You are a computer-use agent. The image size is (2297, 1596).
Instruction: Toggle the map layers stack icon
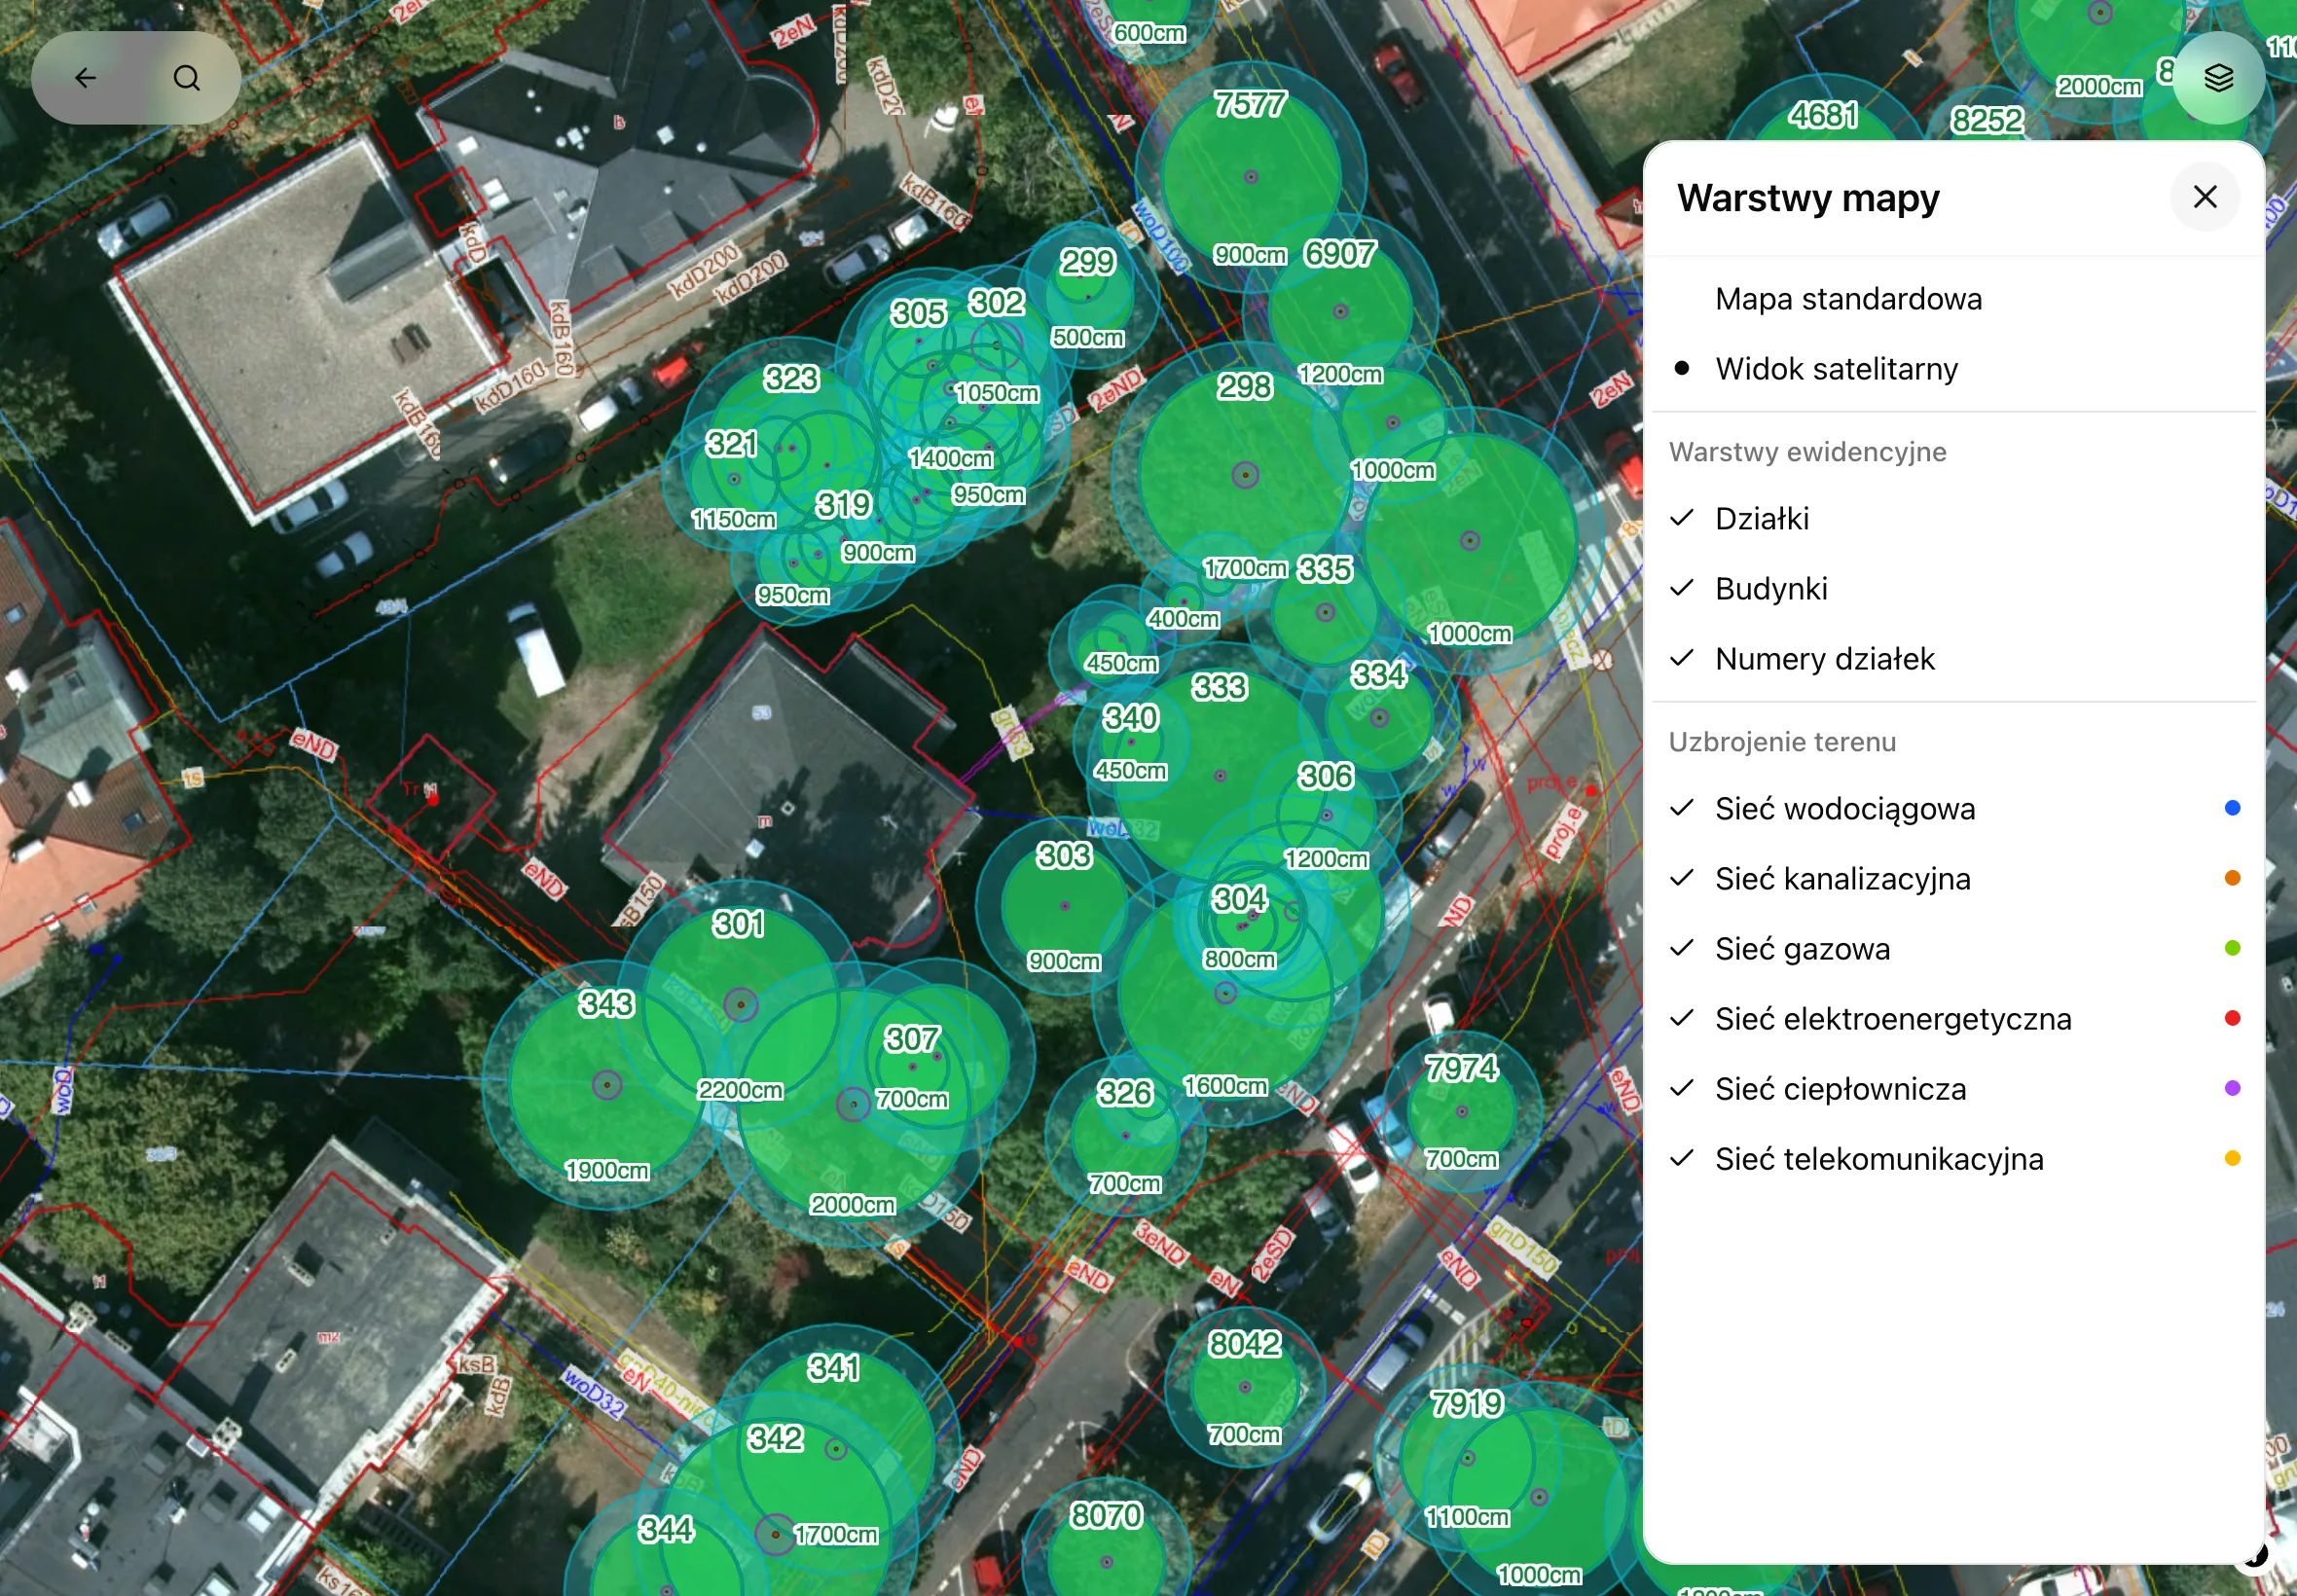[x=2218, y=78]
